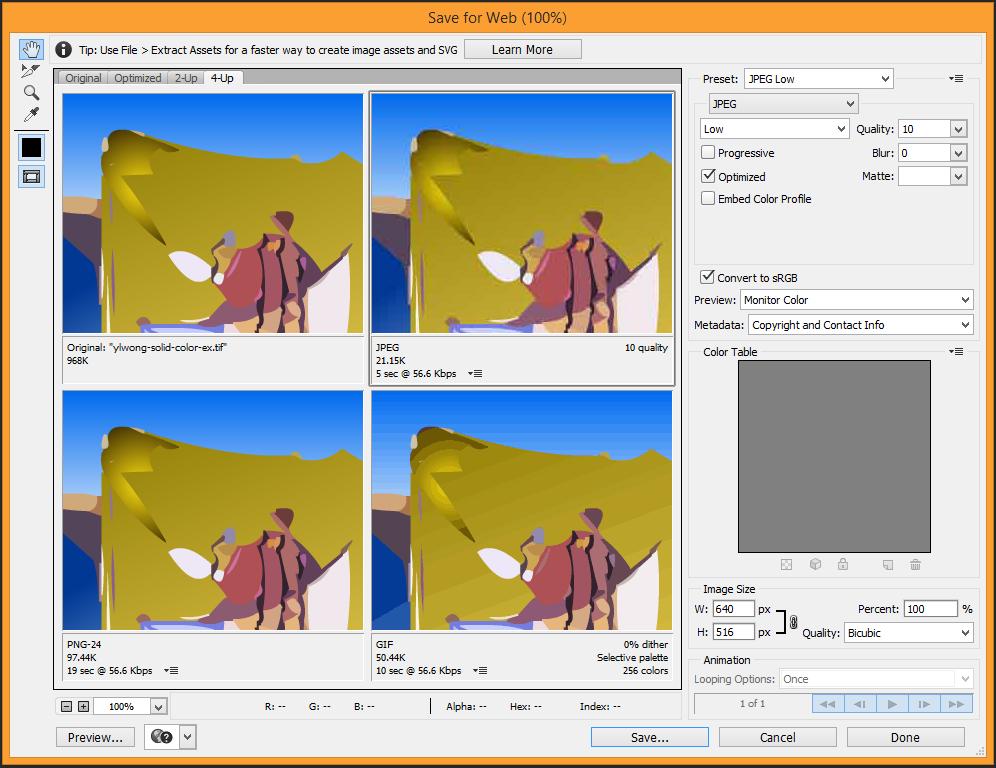Toggle the constrain proportions link icon
This screenshot has height=768, width=996.
pos(793,622)
